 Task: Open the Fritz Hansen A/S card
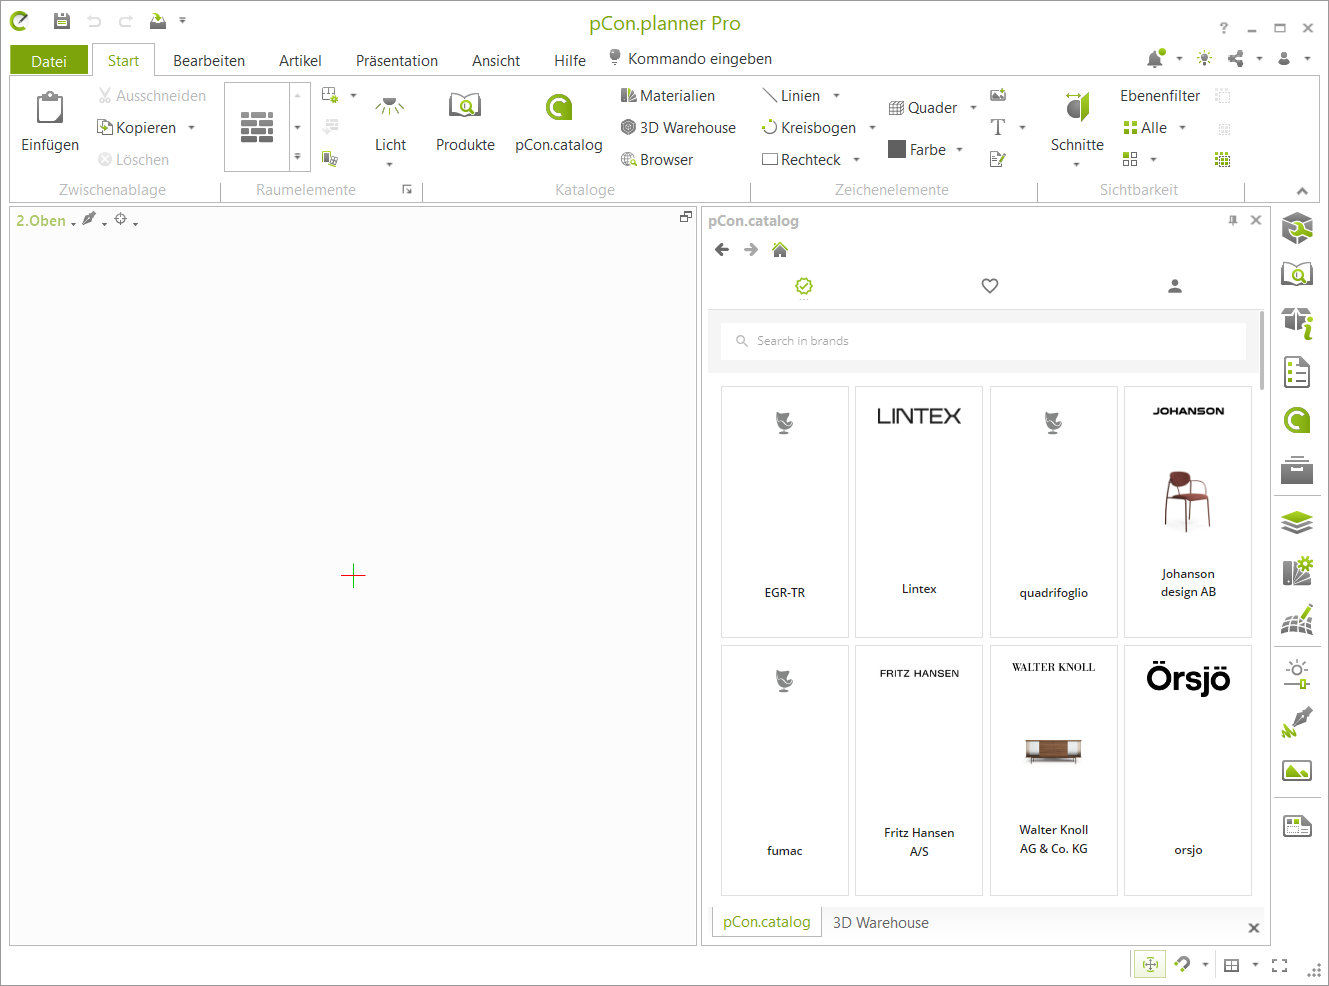pos(919,770)
